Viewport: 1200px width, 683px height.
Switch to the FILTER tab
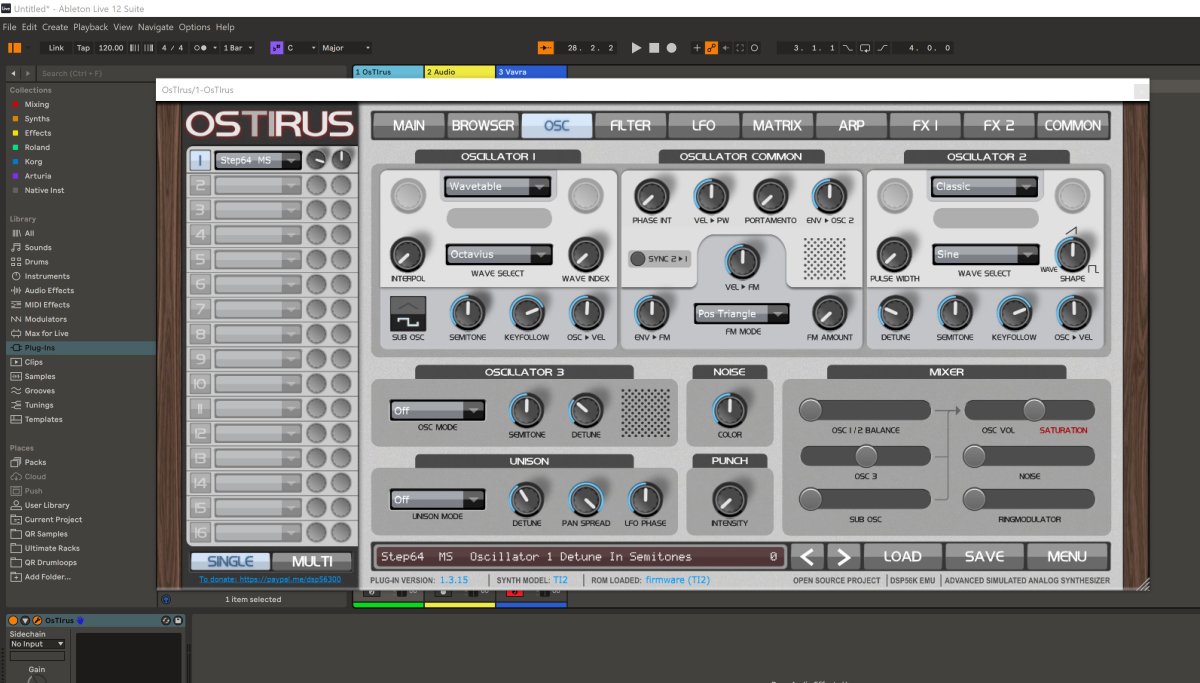pos(630,125)
